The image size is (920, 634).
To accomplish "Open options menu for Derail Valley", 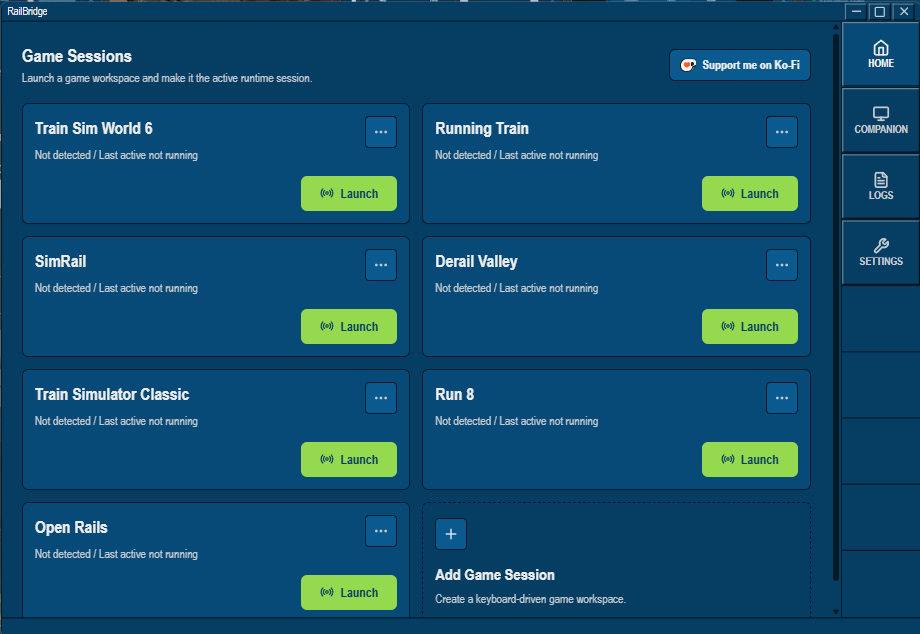I will click(782, 265).
